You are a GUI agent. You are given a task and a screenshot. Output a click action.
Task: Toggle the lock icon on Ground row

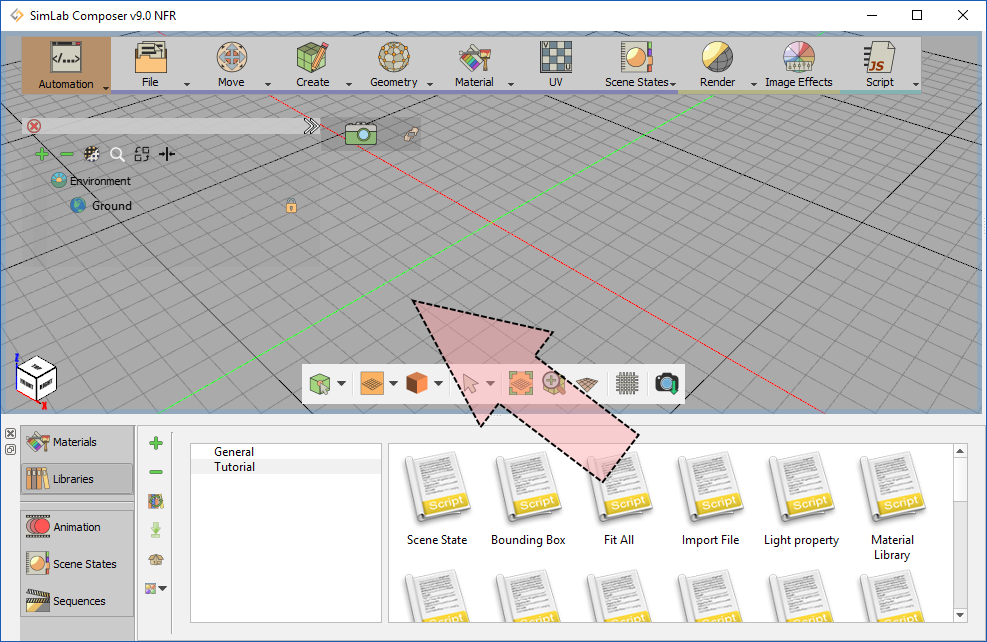(291, 206)
